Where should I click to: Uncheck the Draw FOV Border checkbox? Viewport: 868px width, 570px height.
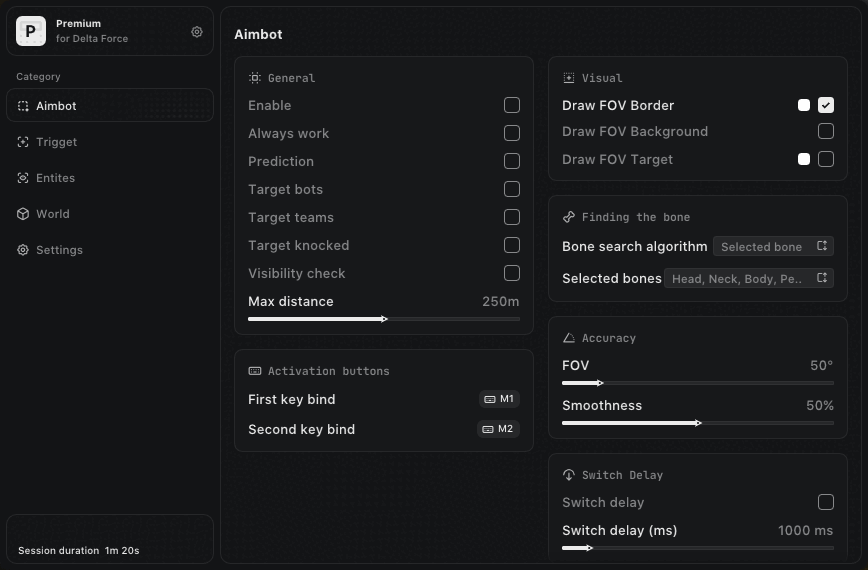[826, 105]
